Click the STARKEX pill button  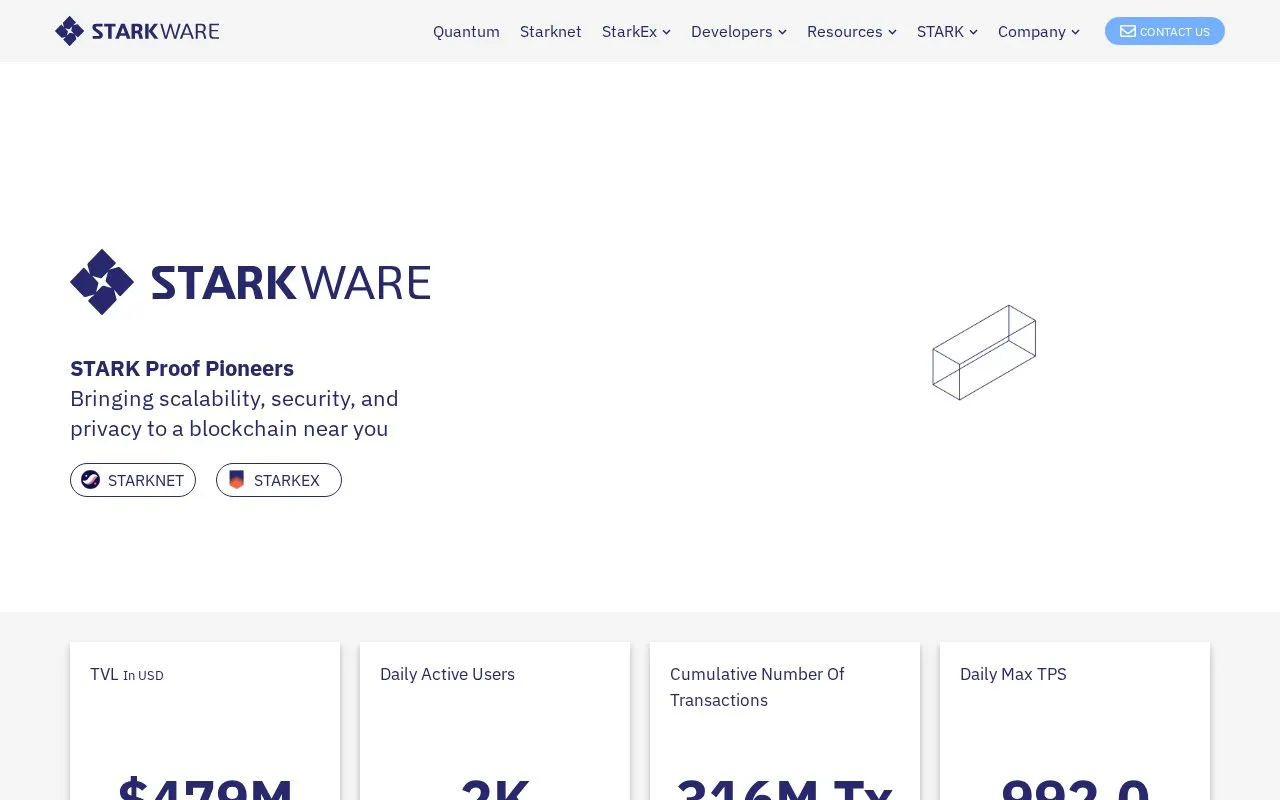point(279,480)
